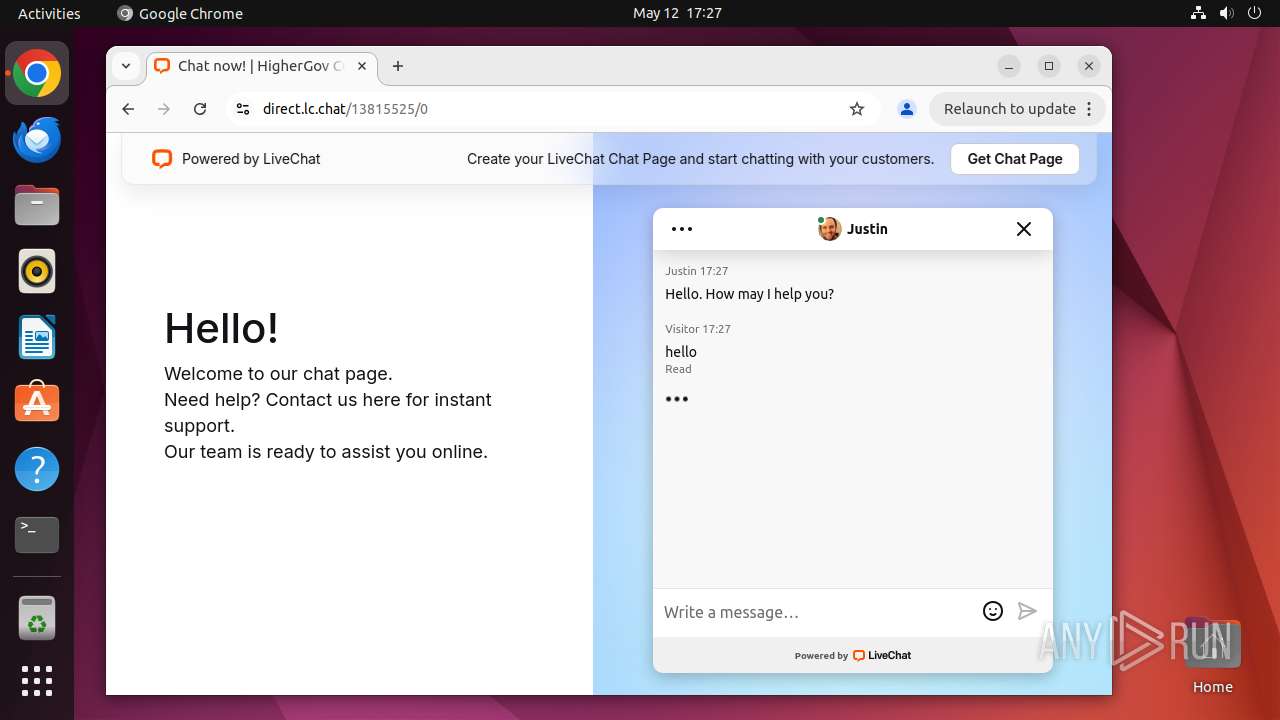
Task: Launch Thunderbird mail from the dock
Action: 37,139
